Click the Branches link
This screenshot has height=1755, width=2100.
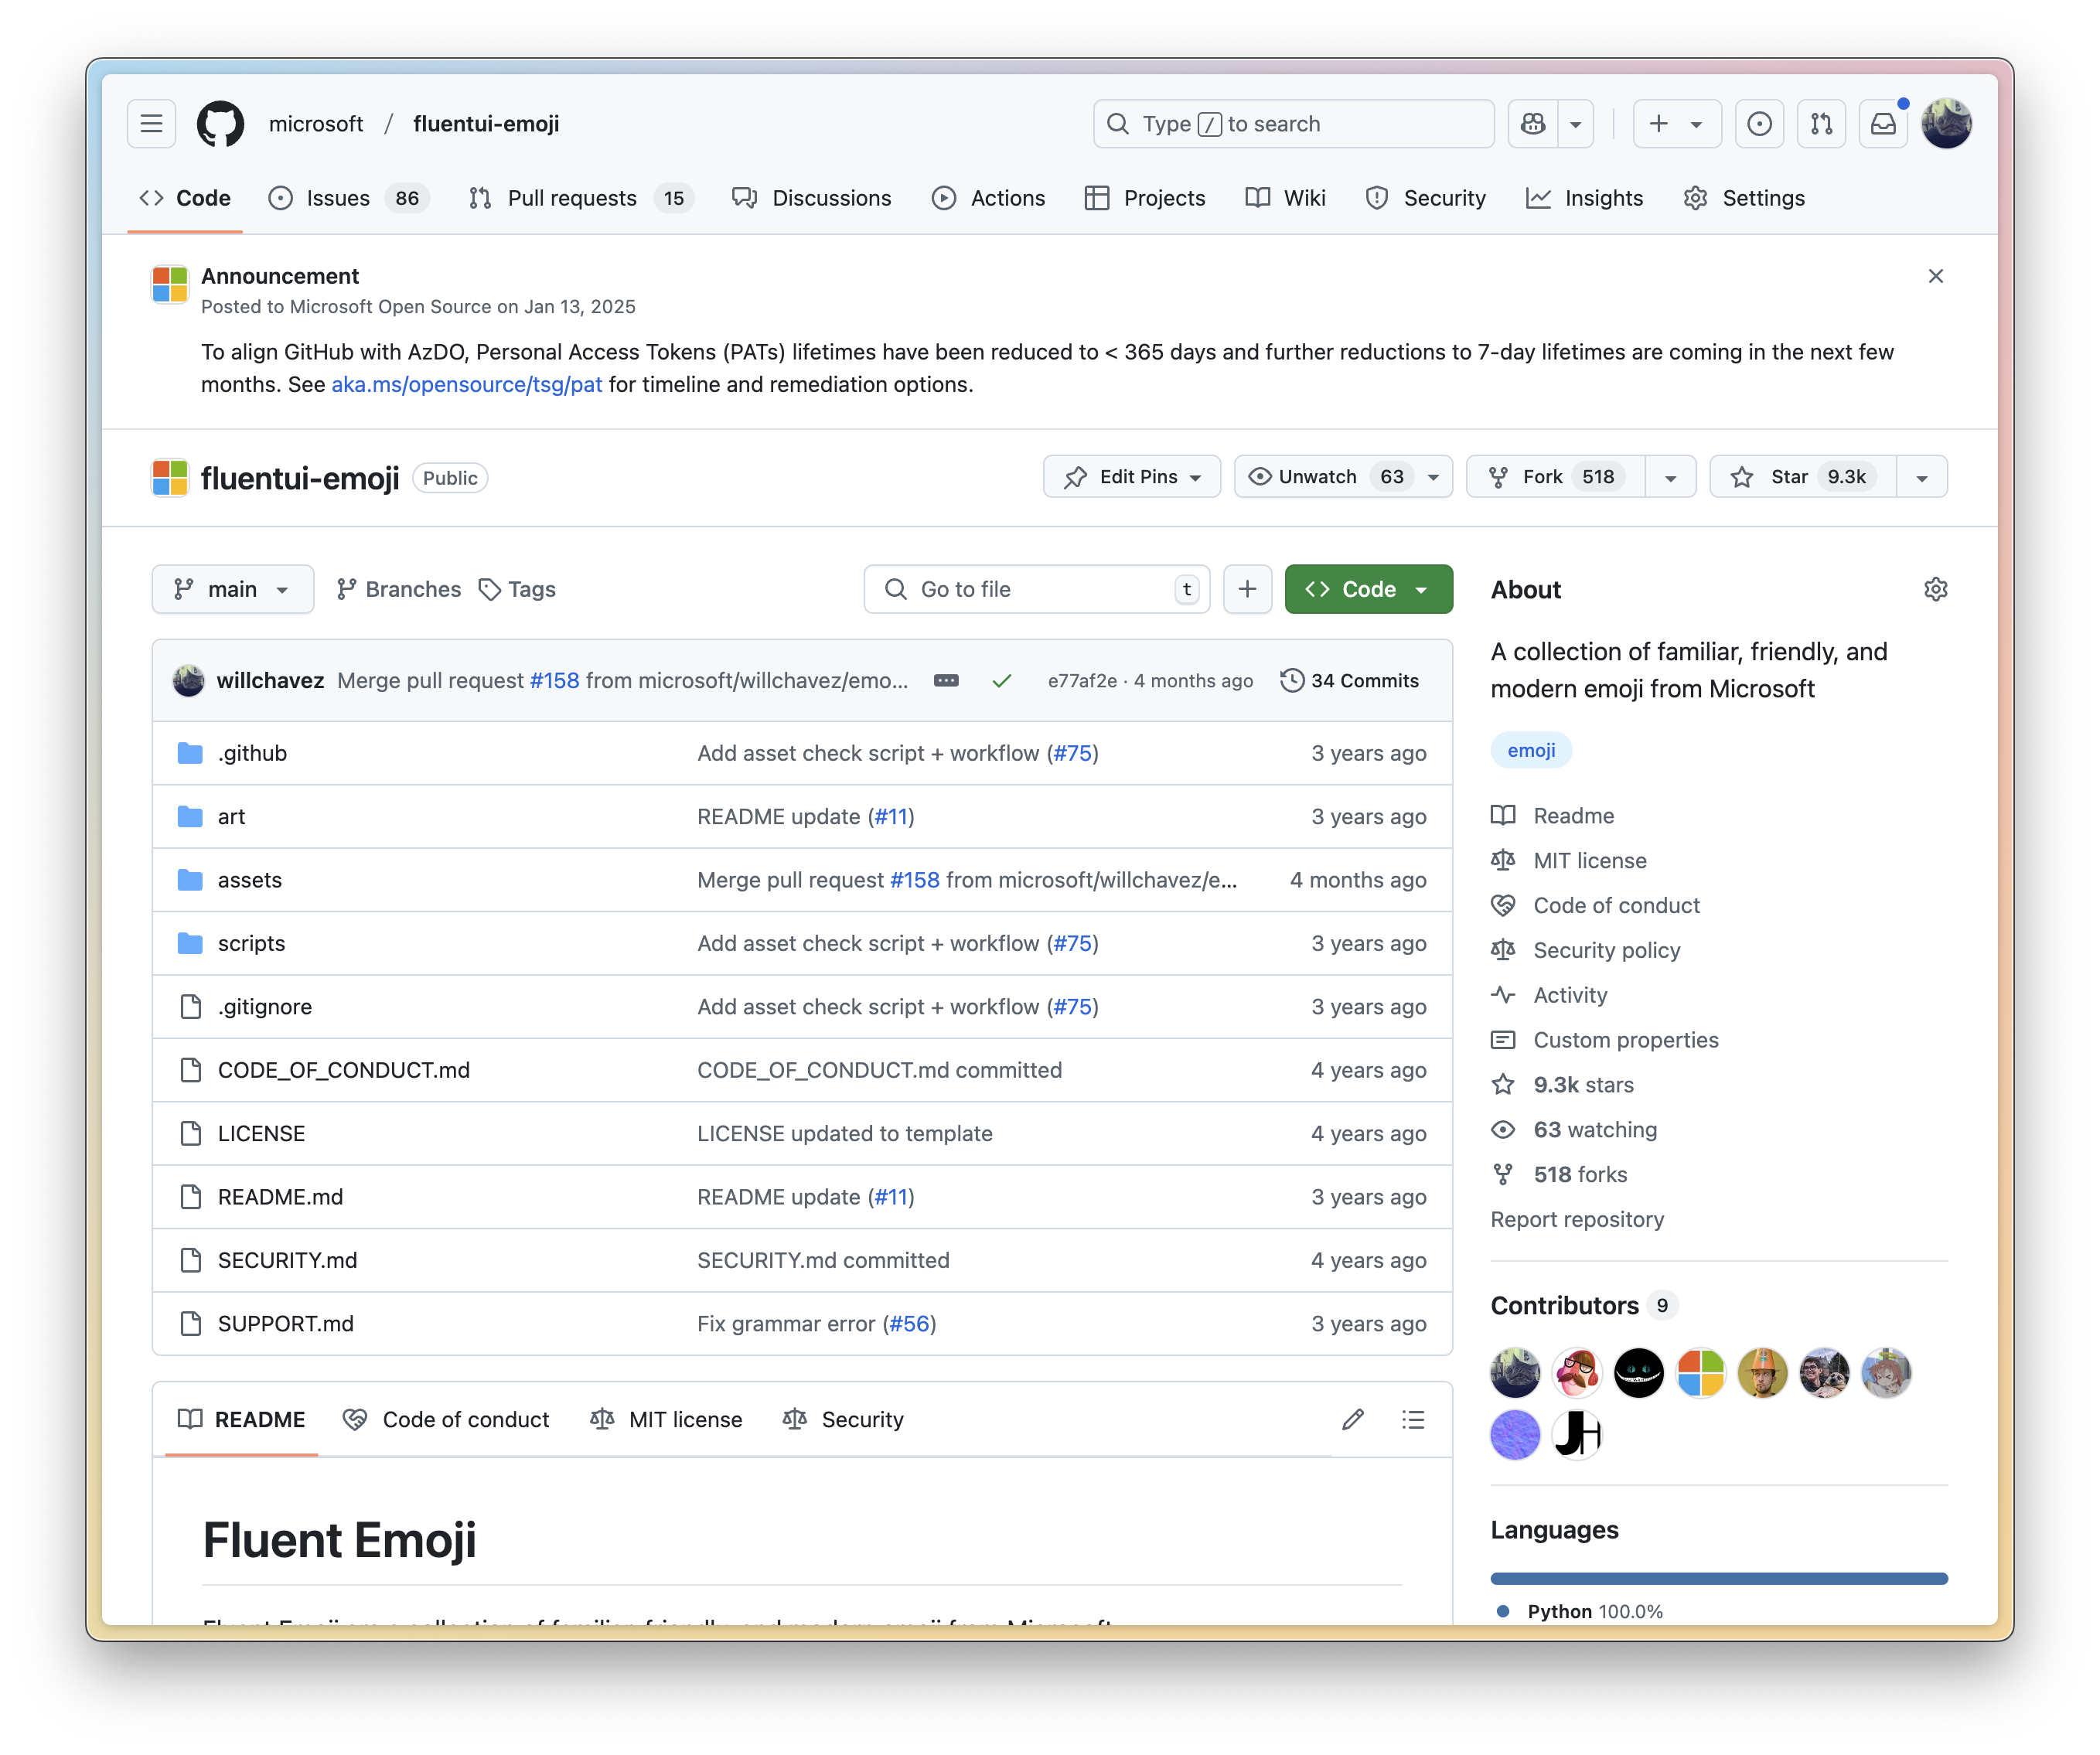click(399, 589)
